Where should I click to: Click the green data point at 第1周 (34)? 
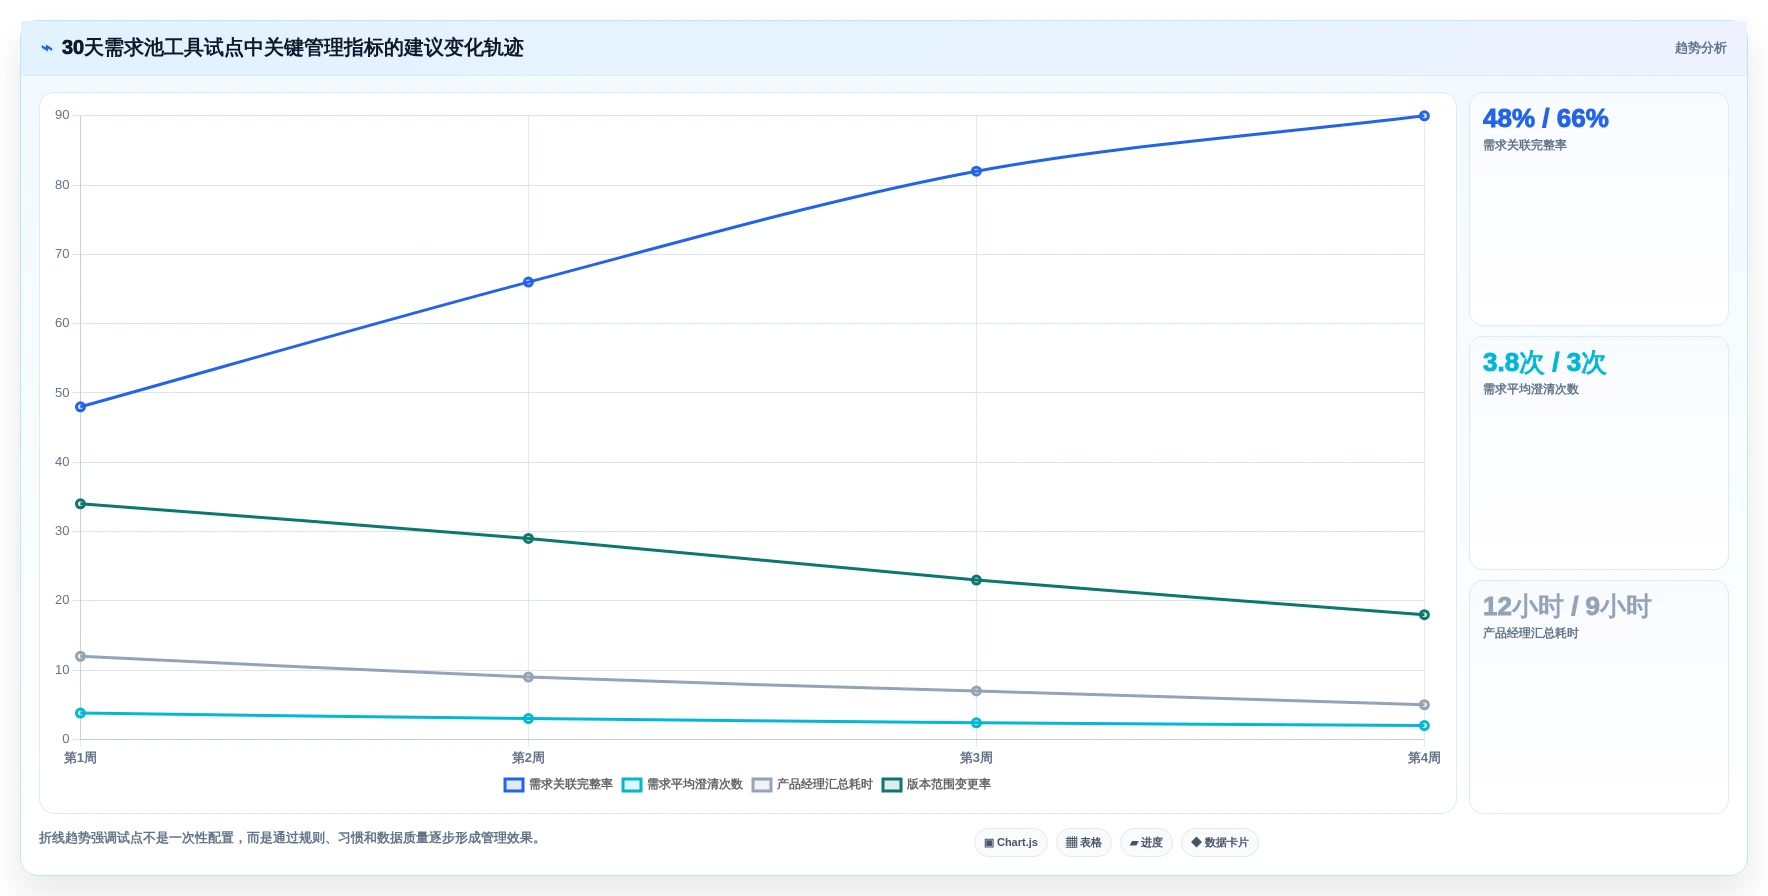pyautogui.click(x=81, y=504)
